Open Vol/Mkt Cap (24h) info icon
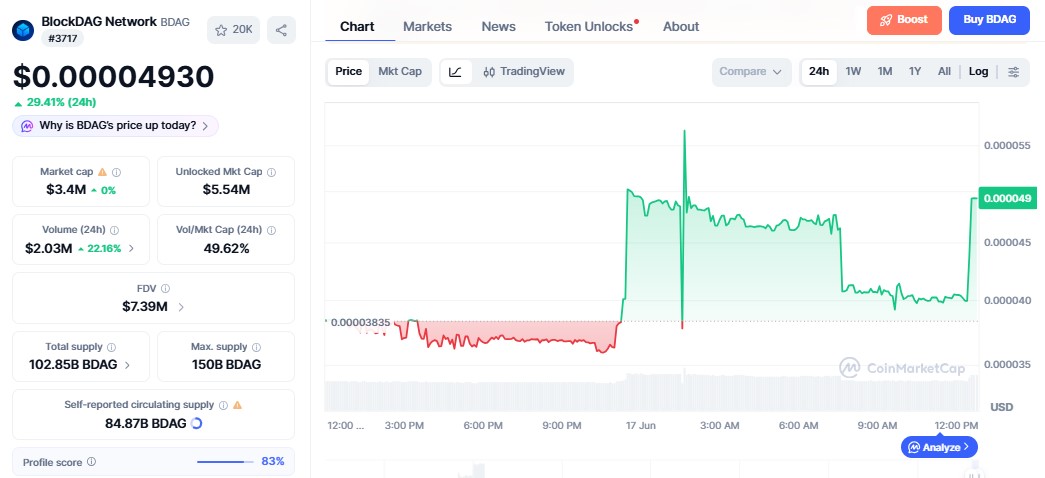The image size is (1045, 478). point(271,230)
